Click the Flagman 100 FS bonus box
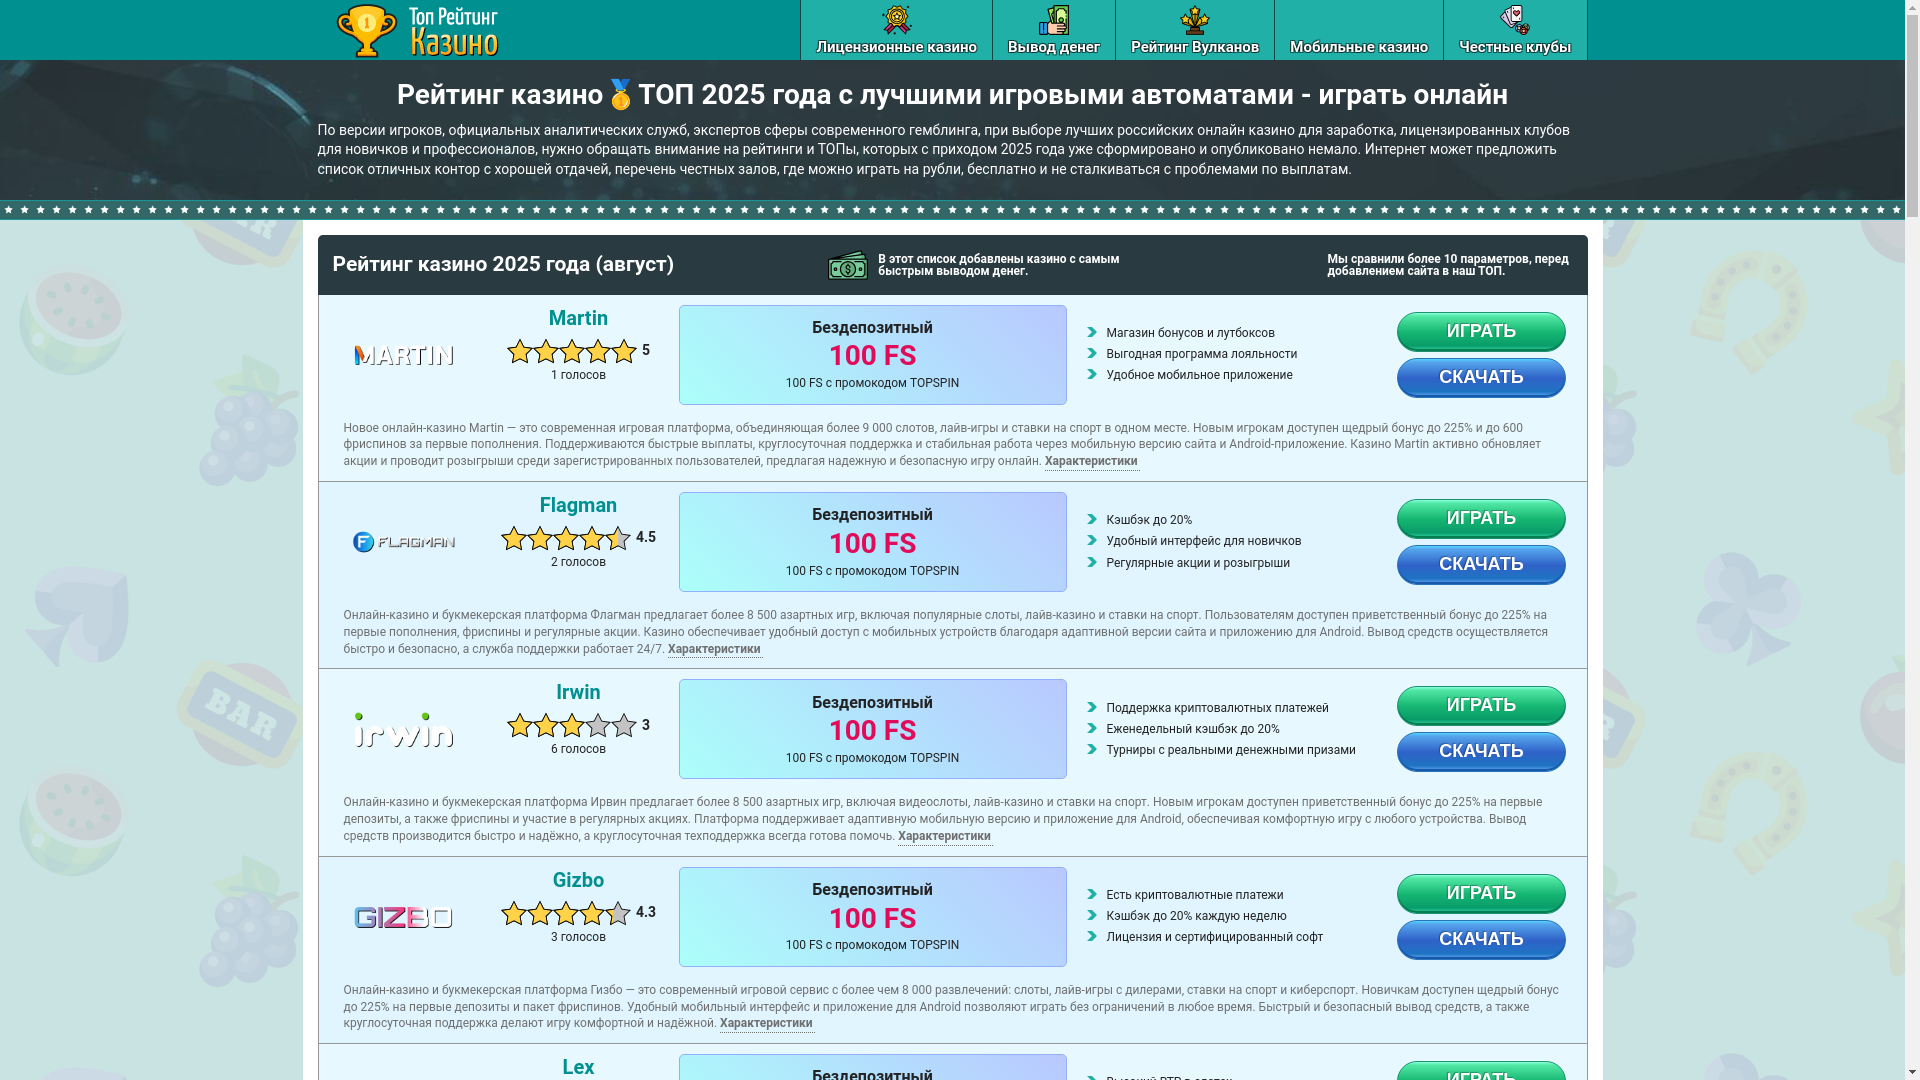 click(x=872, y=542)
